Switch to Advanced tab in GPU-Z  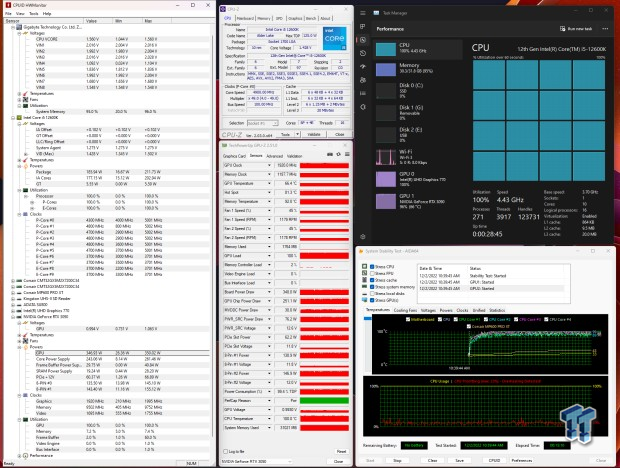click(274, 156)
